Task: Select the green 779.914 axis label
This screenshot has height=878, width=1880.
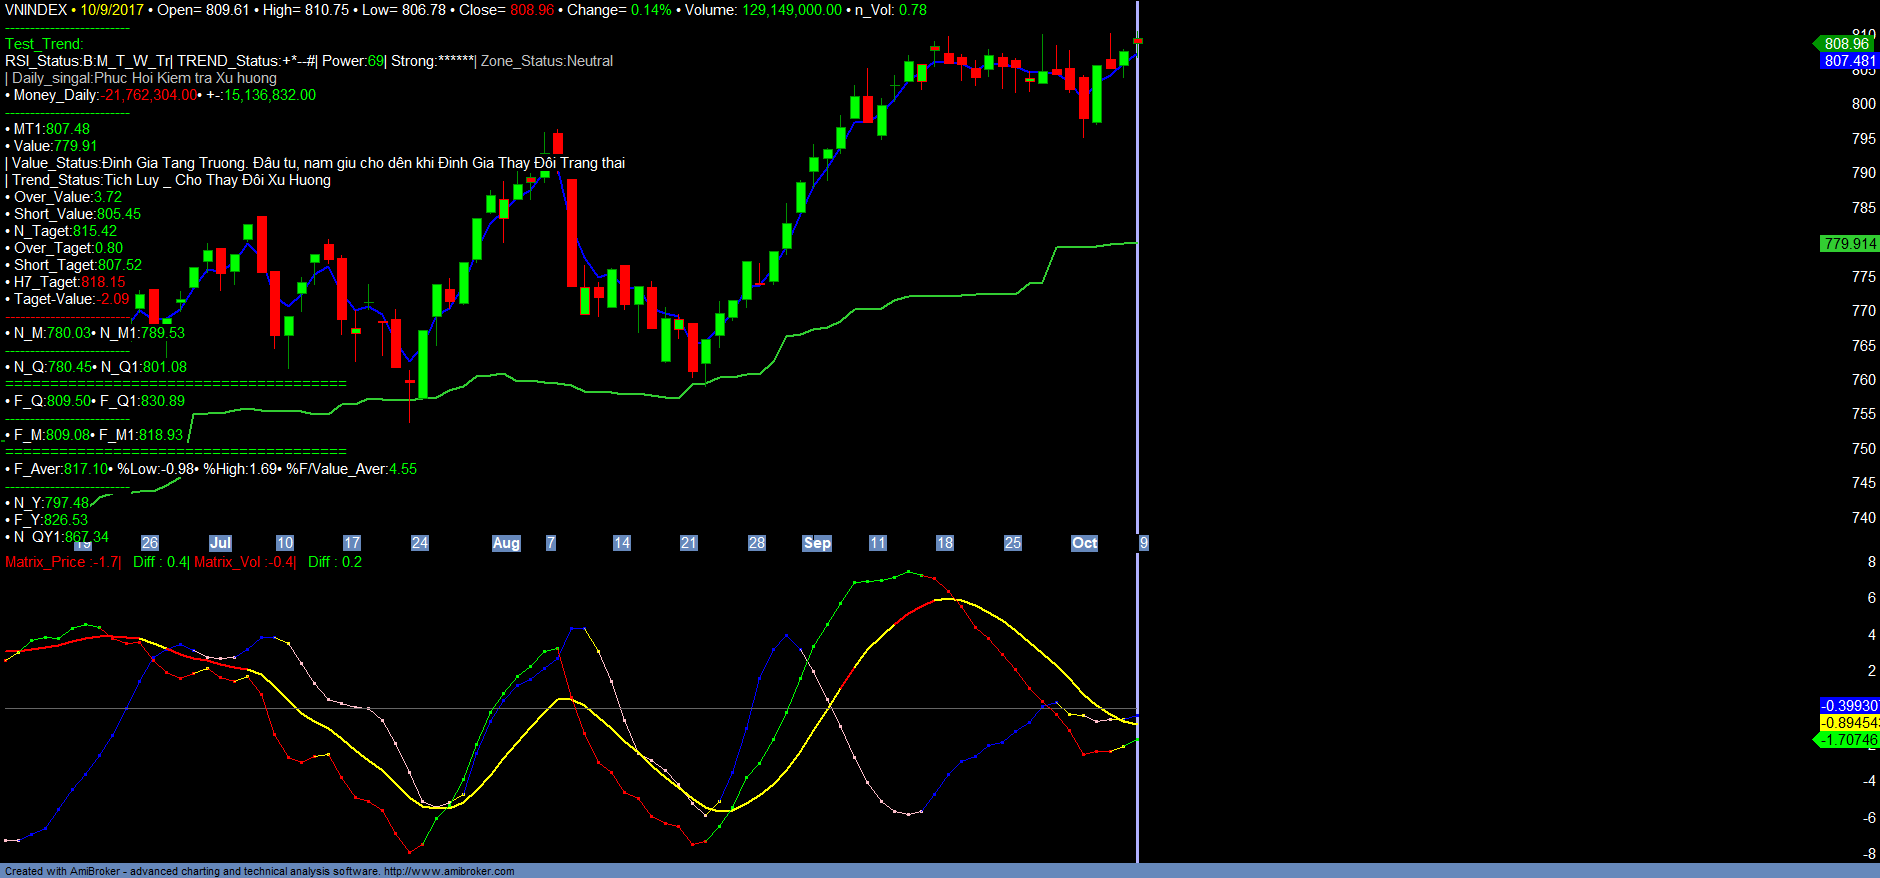Action: [1849, 244]
